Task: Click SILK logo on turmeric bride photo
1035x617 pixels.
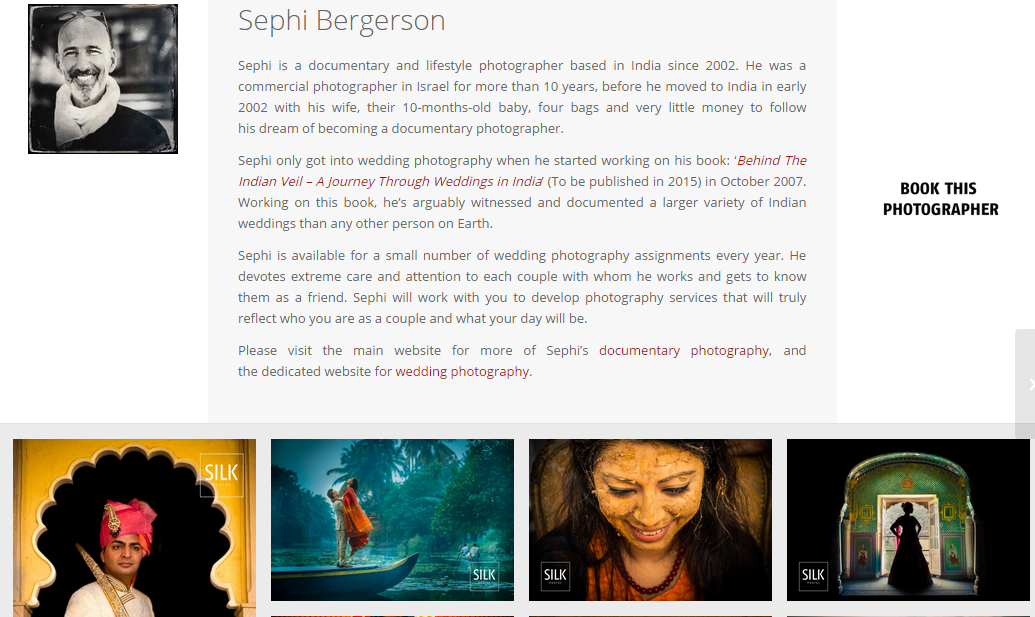Action: pos(555,576)
